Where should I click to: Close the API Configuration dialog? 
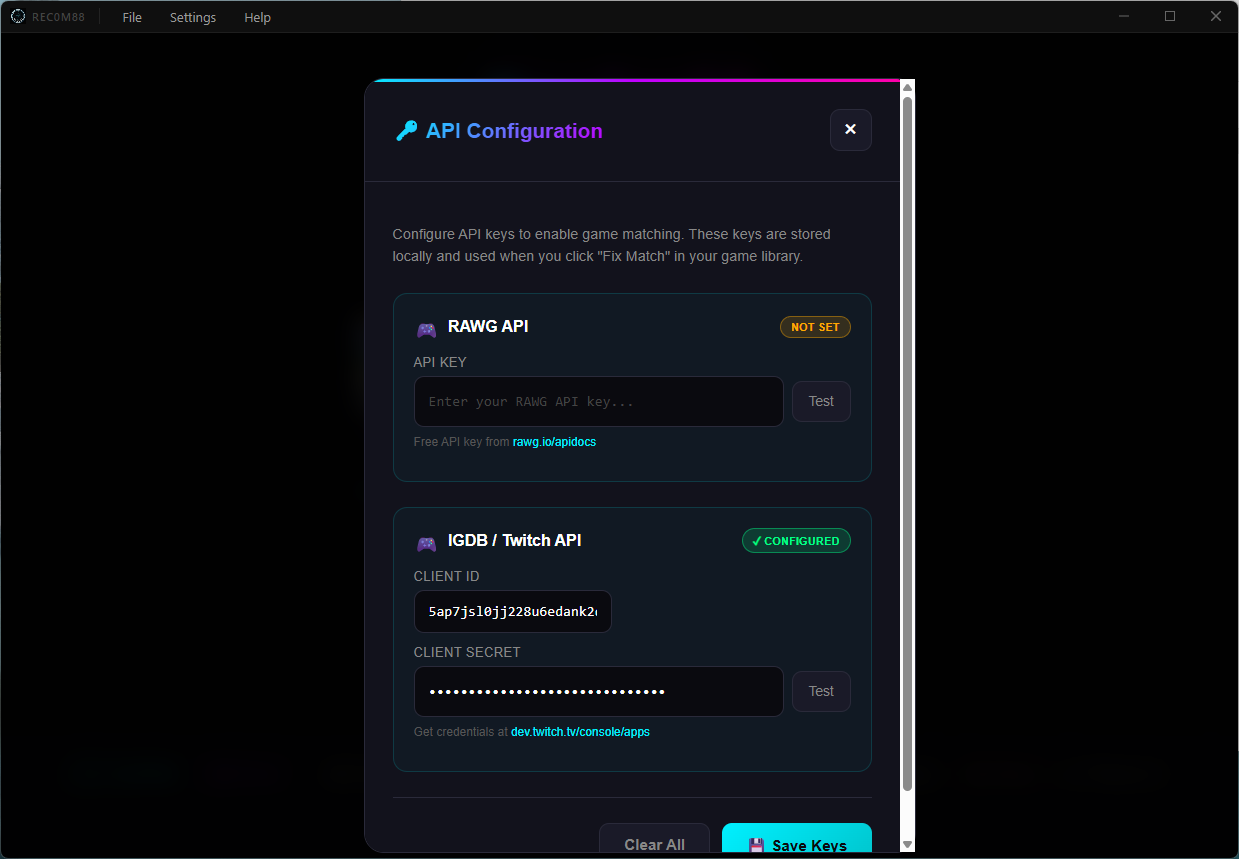click(x=850, y=130)
